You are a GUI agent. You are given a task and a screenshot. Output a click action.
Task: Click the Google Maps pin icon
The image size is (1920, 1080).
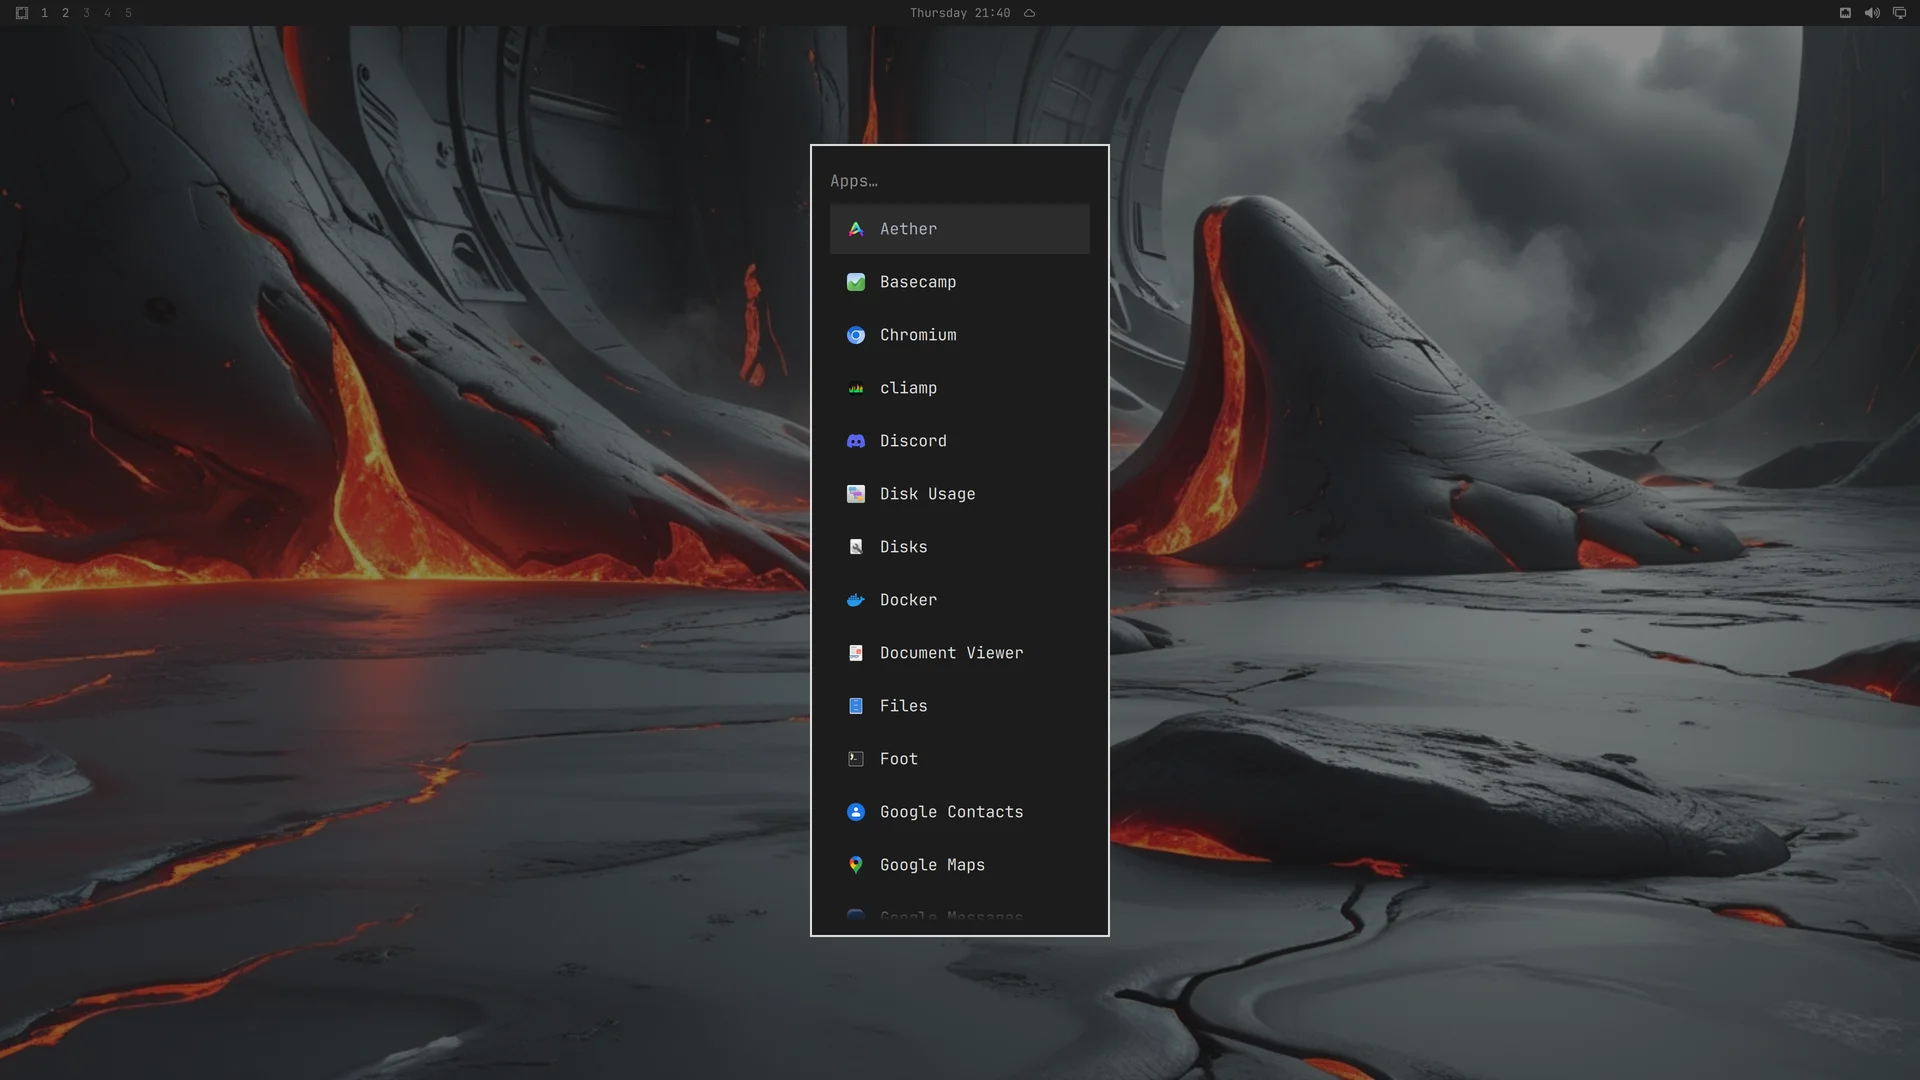point(856,865)
